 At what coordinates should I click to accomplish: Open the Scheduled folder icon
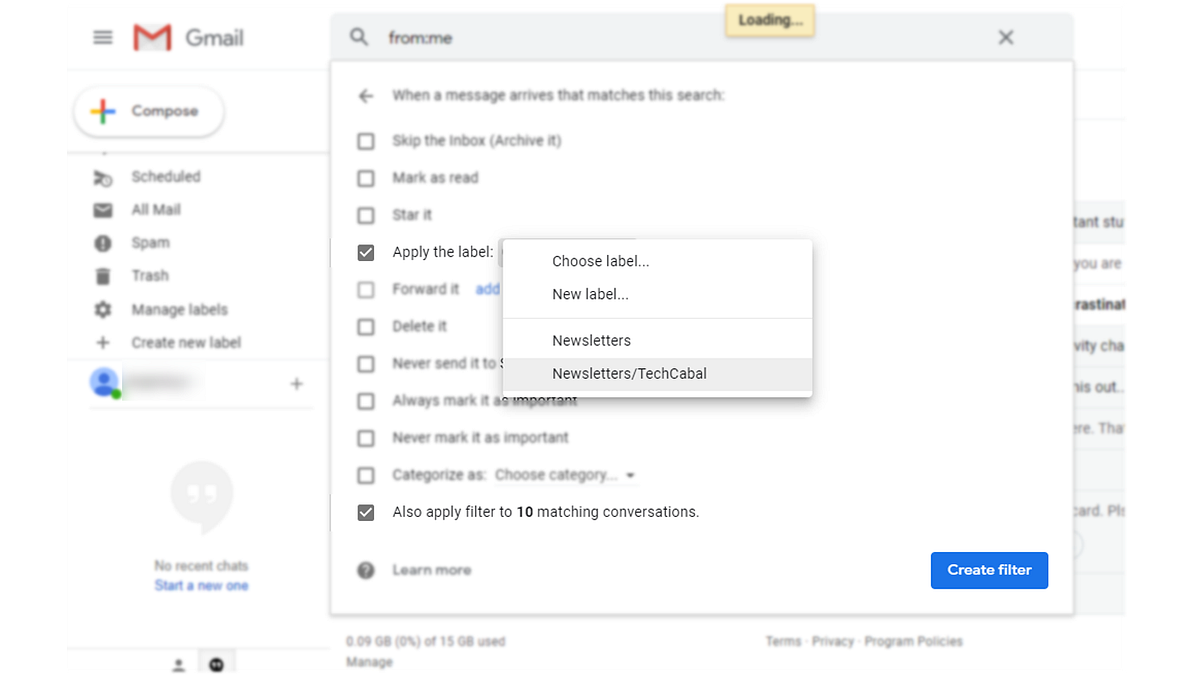[102, 176]
